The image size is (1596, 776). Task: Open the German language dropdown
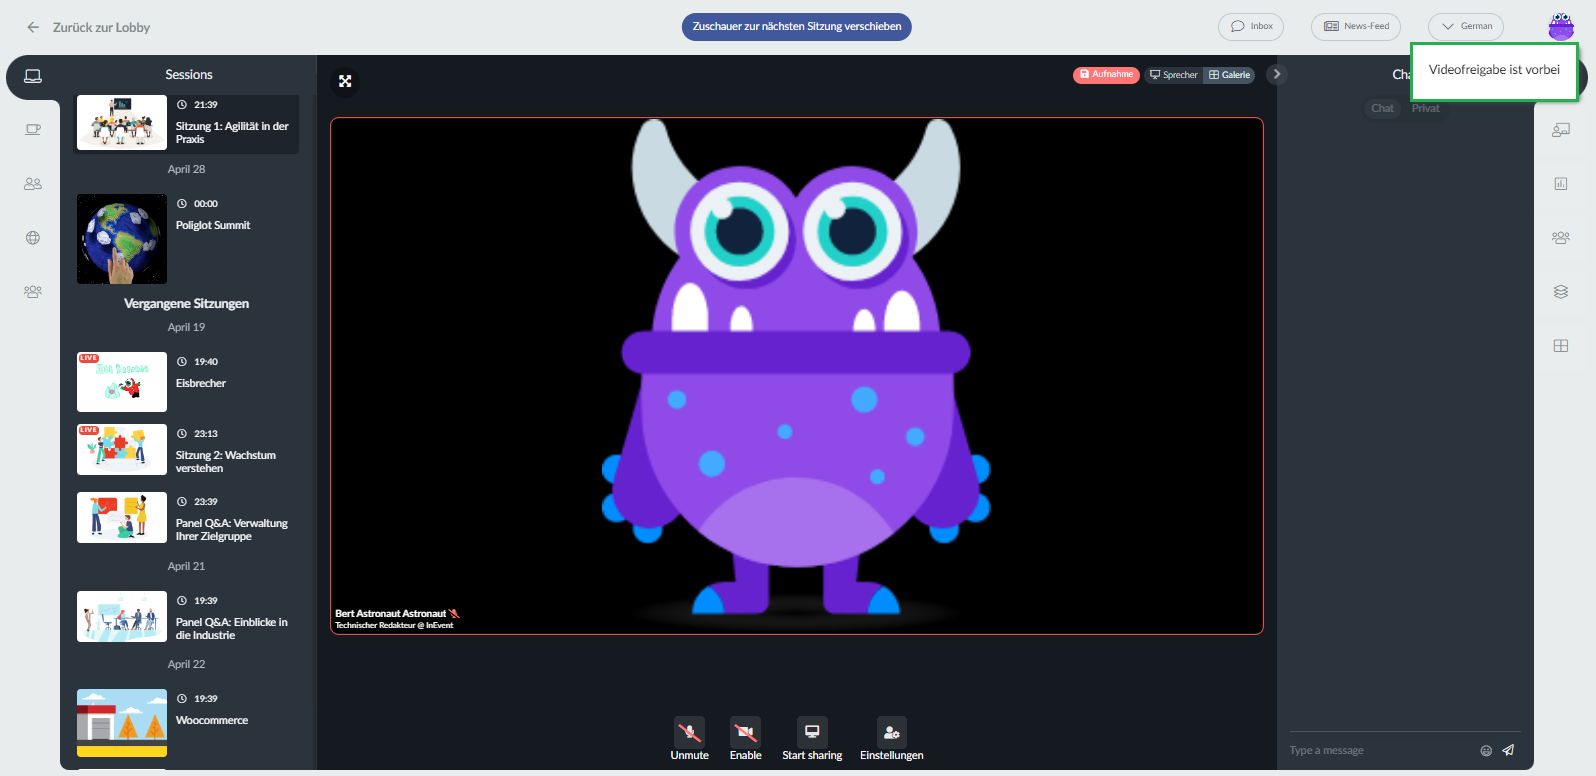(x=1466, y=26)
